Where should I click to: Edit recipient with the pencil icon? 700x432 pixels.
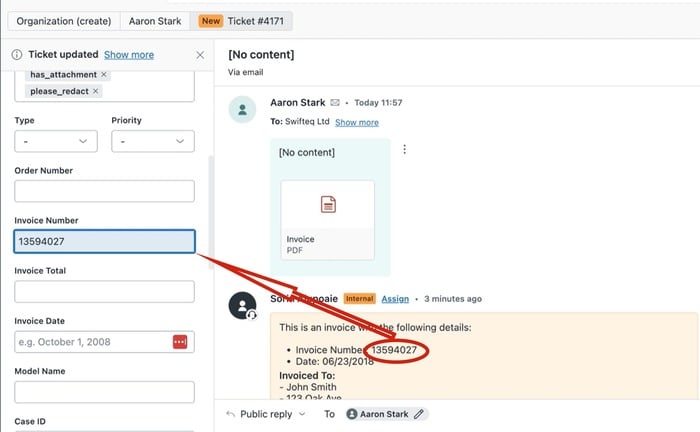coord(418,414)
